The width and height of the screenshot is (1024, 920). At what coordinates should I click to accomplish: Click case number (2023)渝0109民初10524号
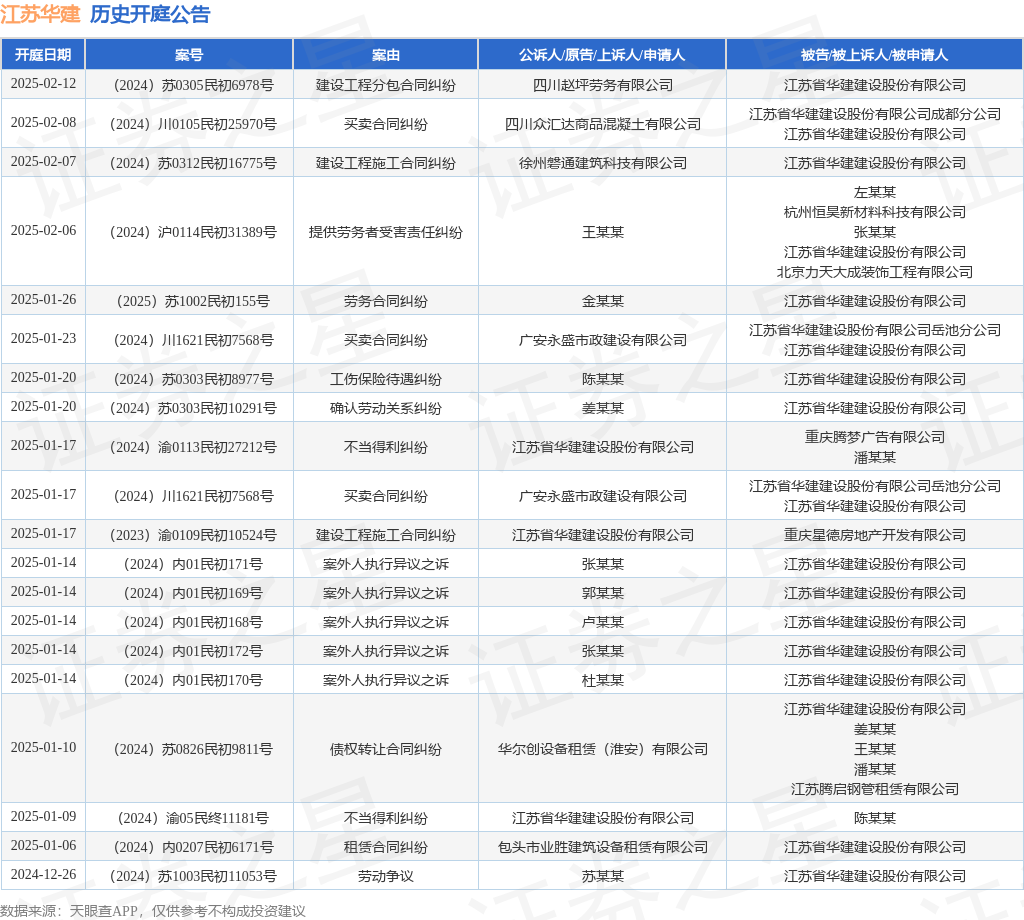click(x=193, y=535)
